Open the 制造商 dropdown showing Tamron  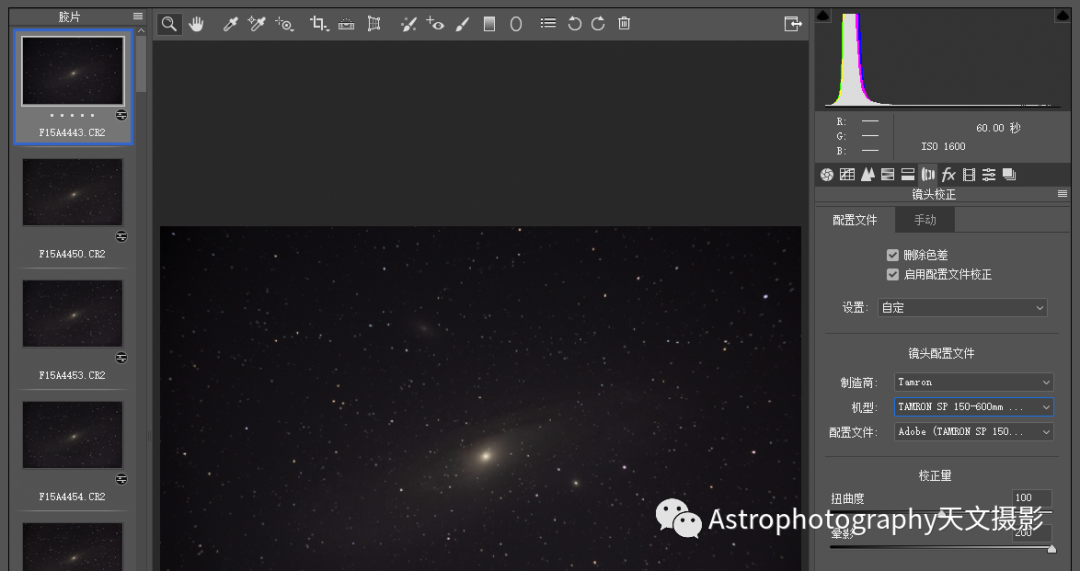point(973,382)
